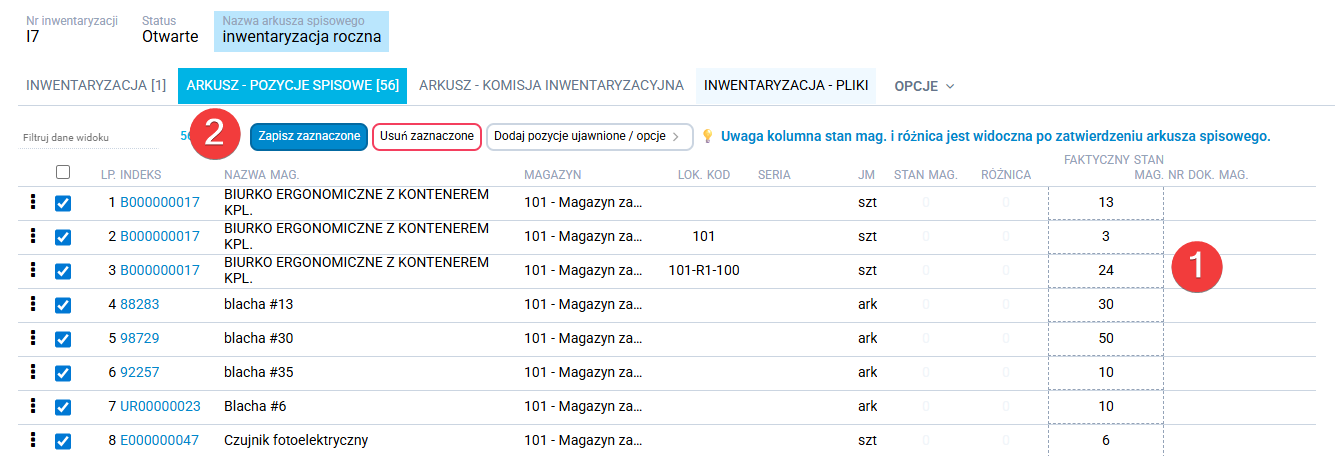Viewport: 1335px width, 456px height.
Task: Uncheck the blacha #13 row checkbox
Action: pos(63,305)
